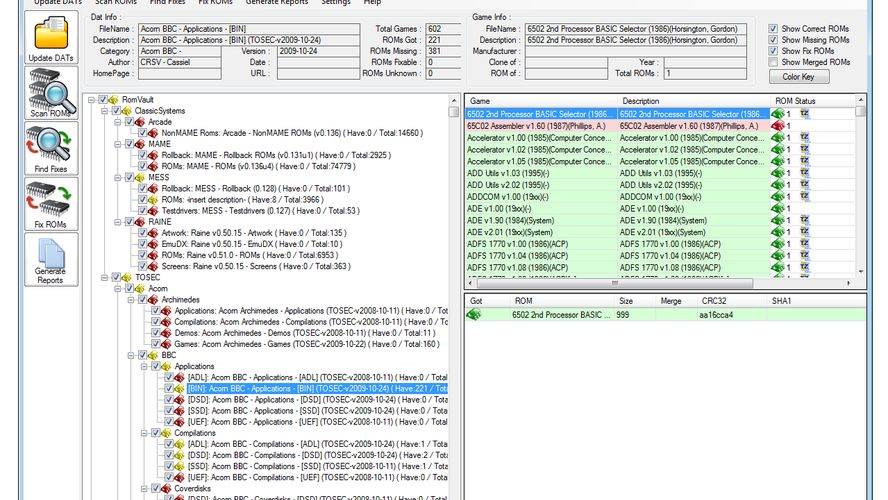Open the Generate Reports sidebar icon
This screenshot has height=500, width=888.
pyautogui.click(x=51, y=262)
